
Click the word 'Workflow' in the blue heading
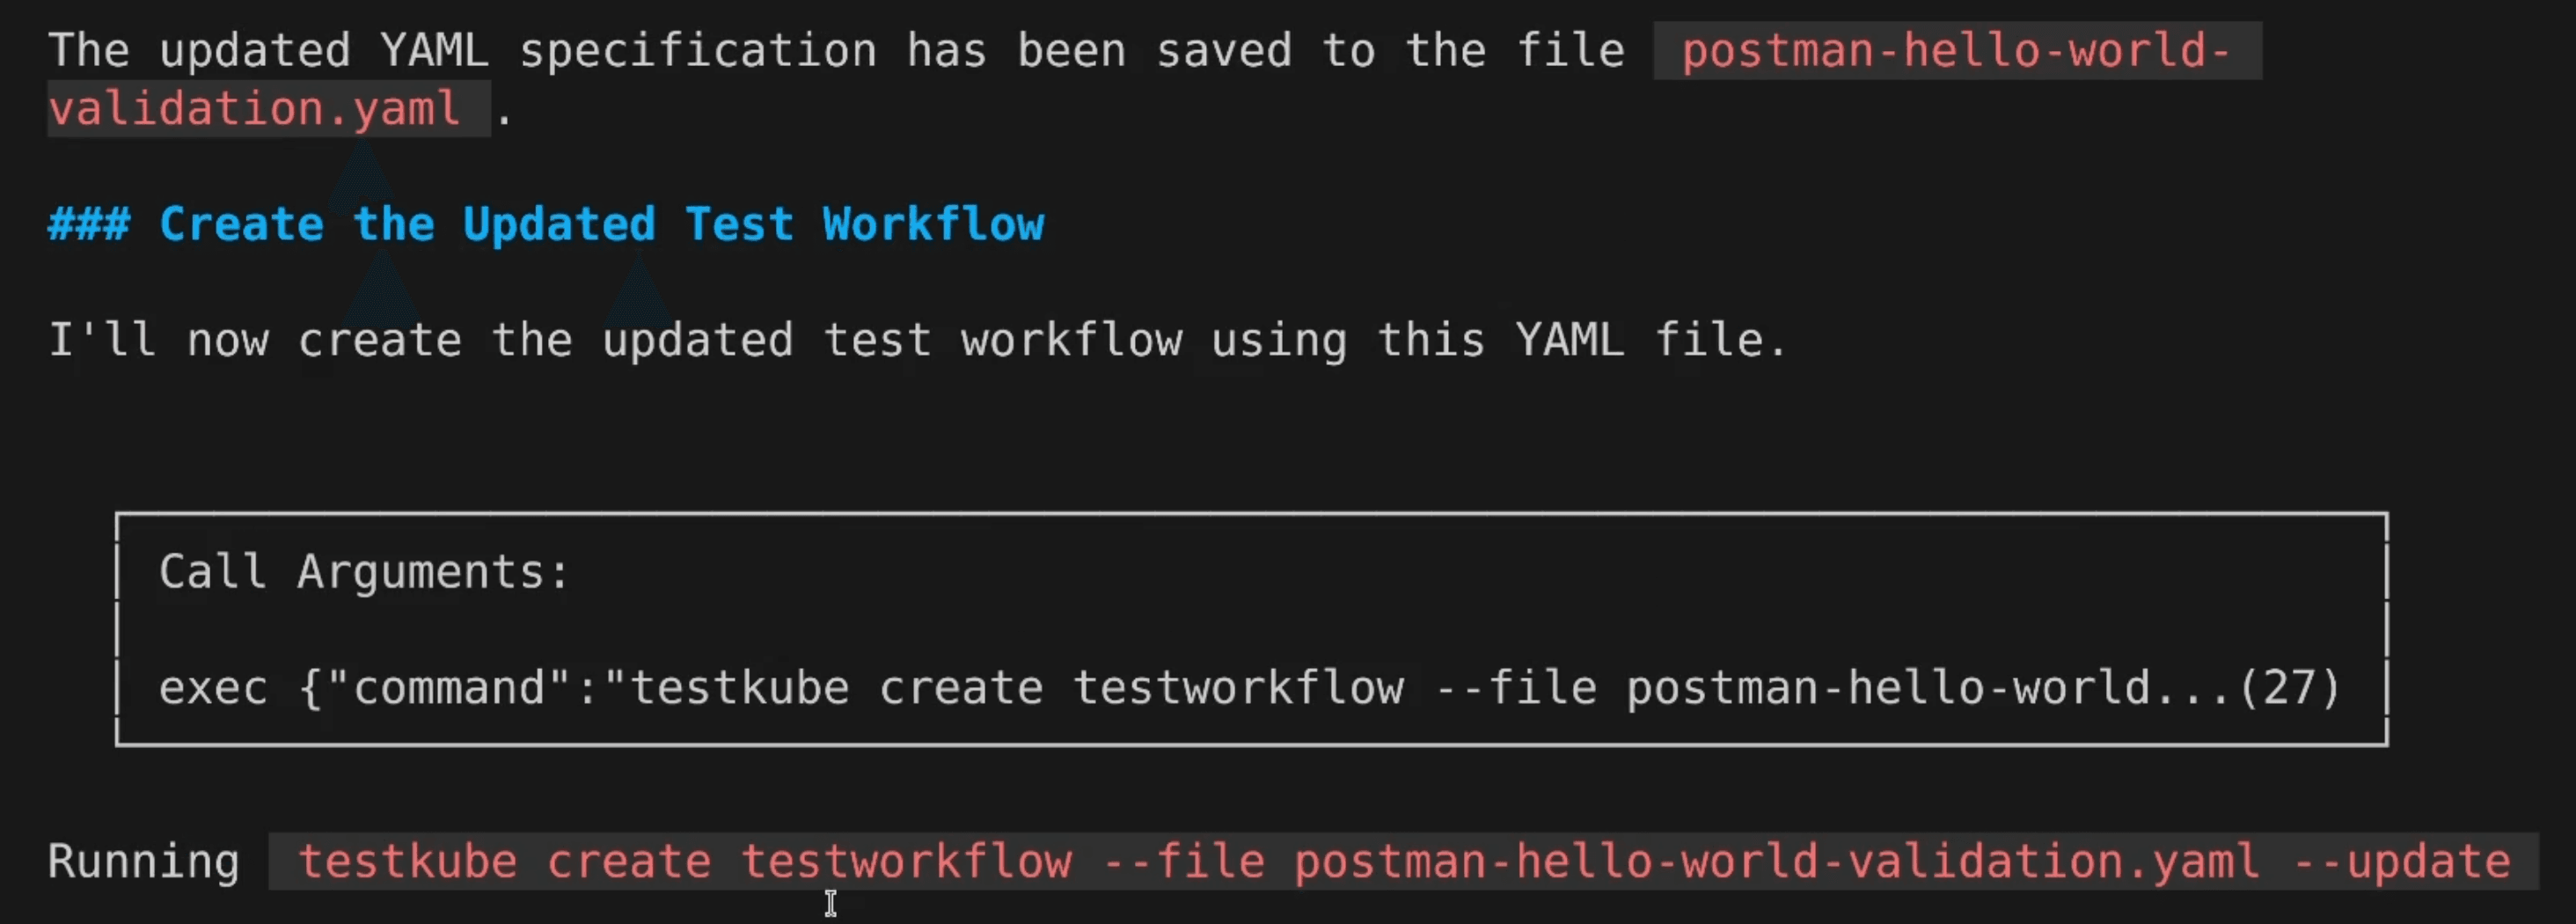pos(933,224)
